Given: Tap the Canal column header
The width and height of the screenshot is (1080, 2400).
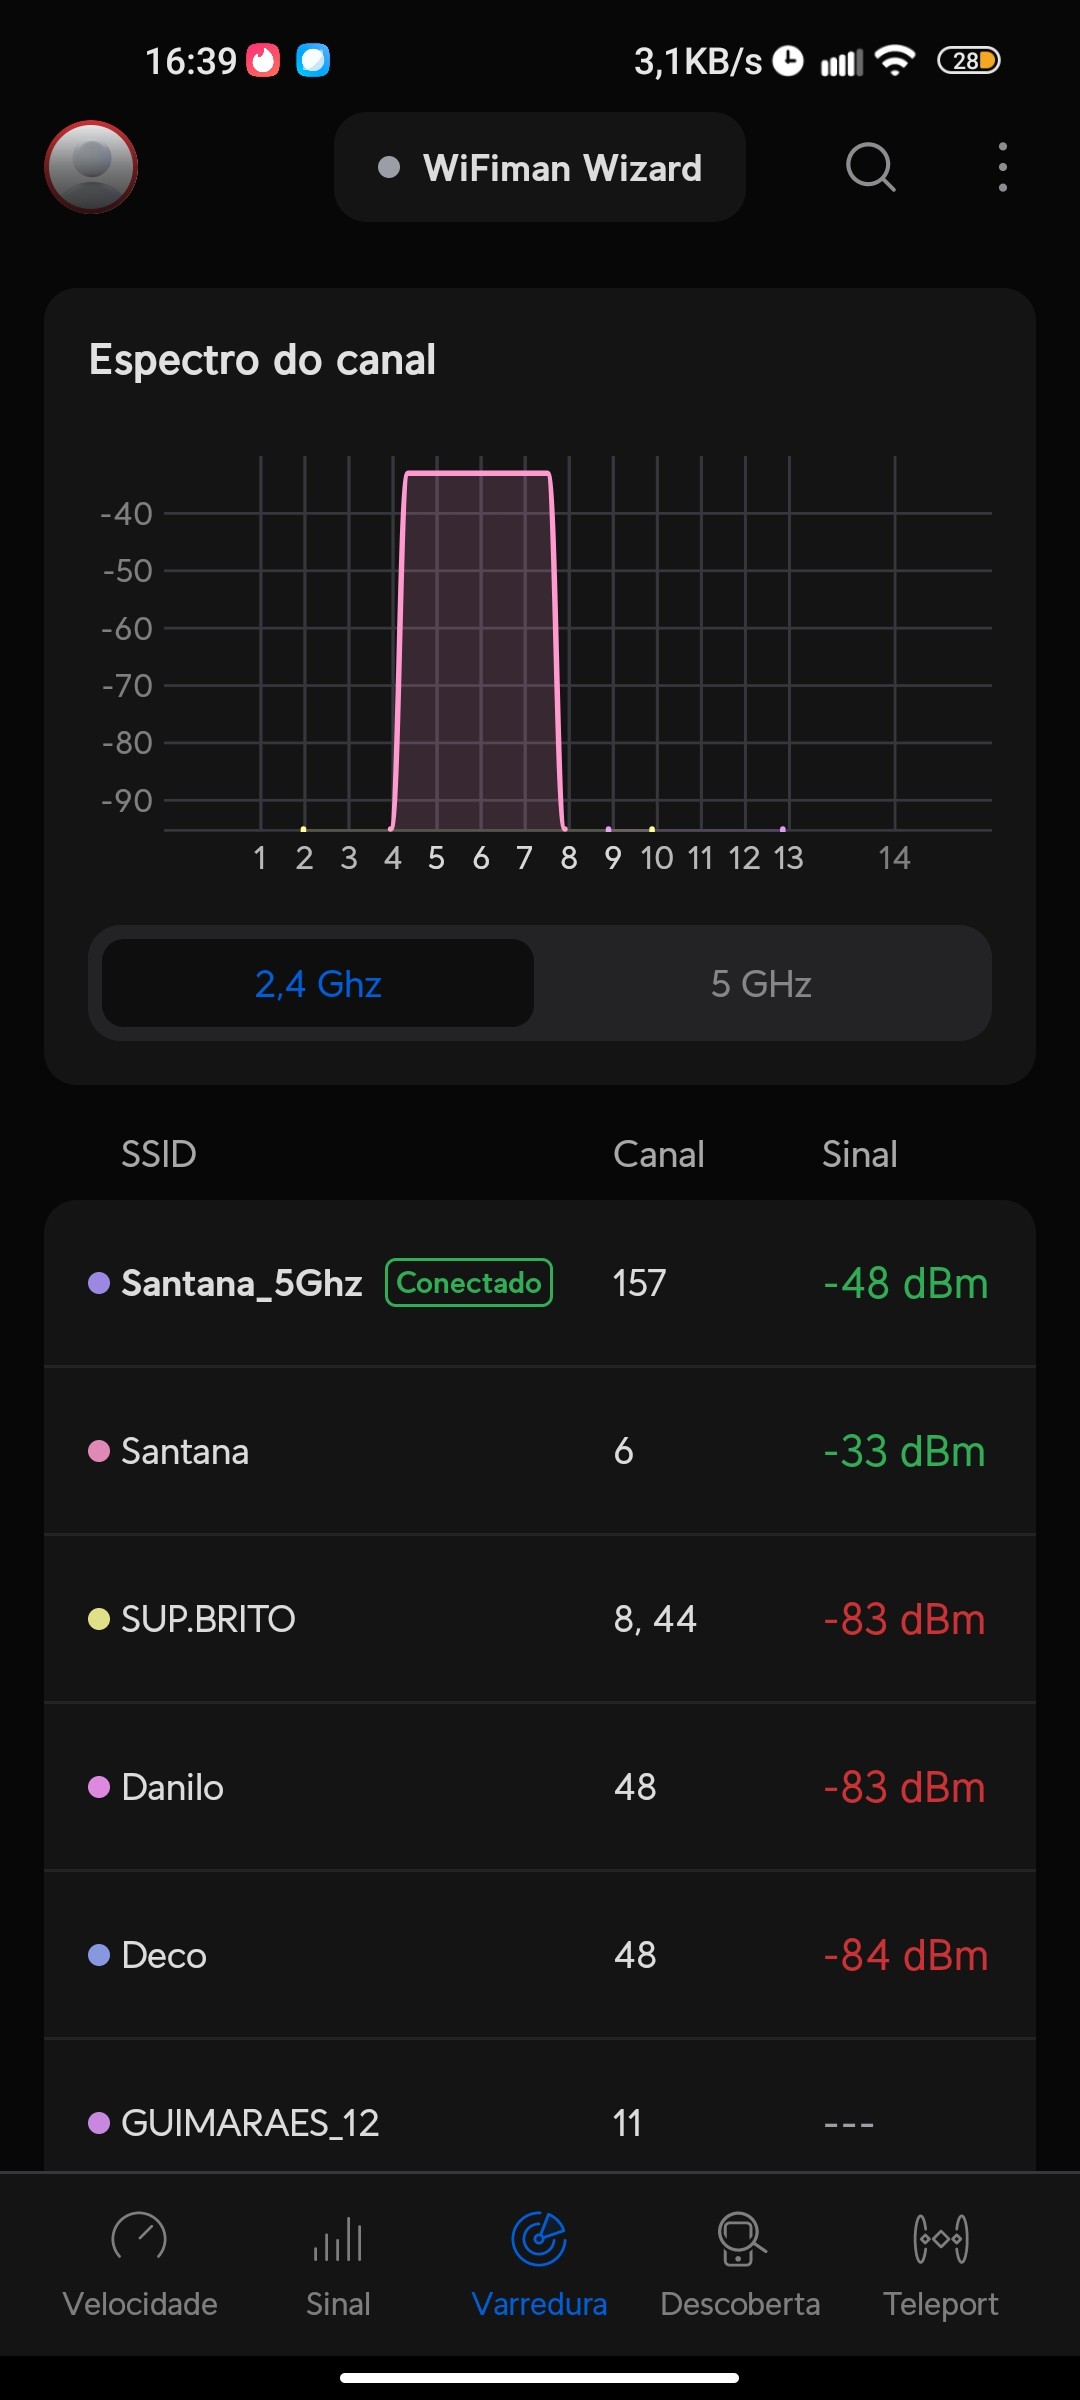Looking at the screenshot, I should pos(658,1154).
